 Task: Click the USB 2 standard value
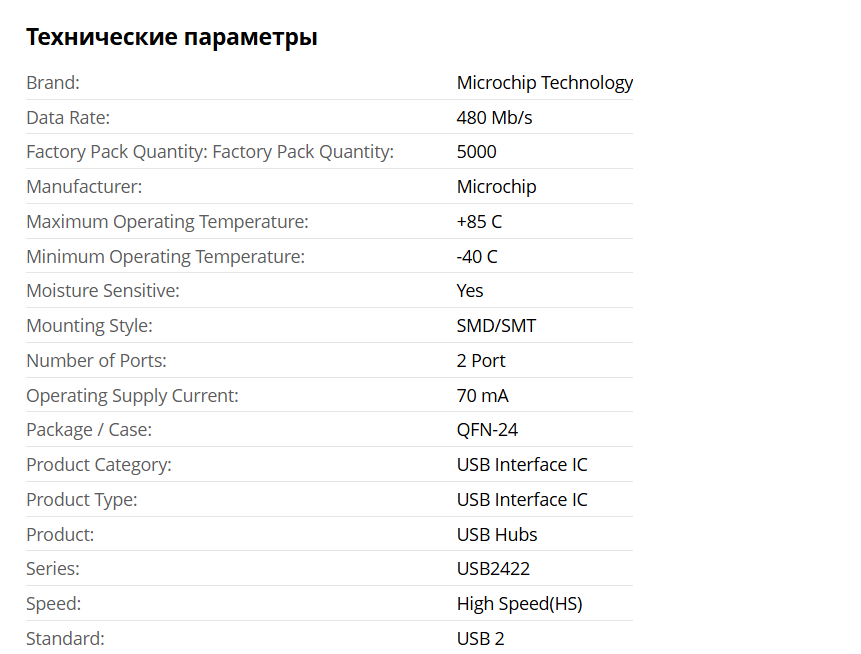[480, 639]
